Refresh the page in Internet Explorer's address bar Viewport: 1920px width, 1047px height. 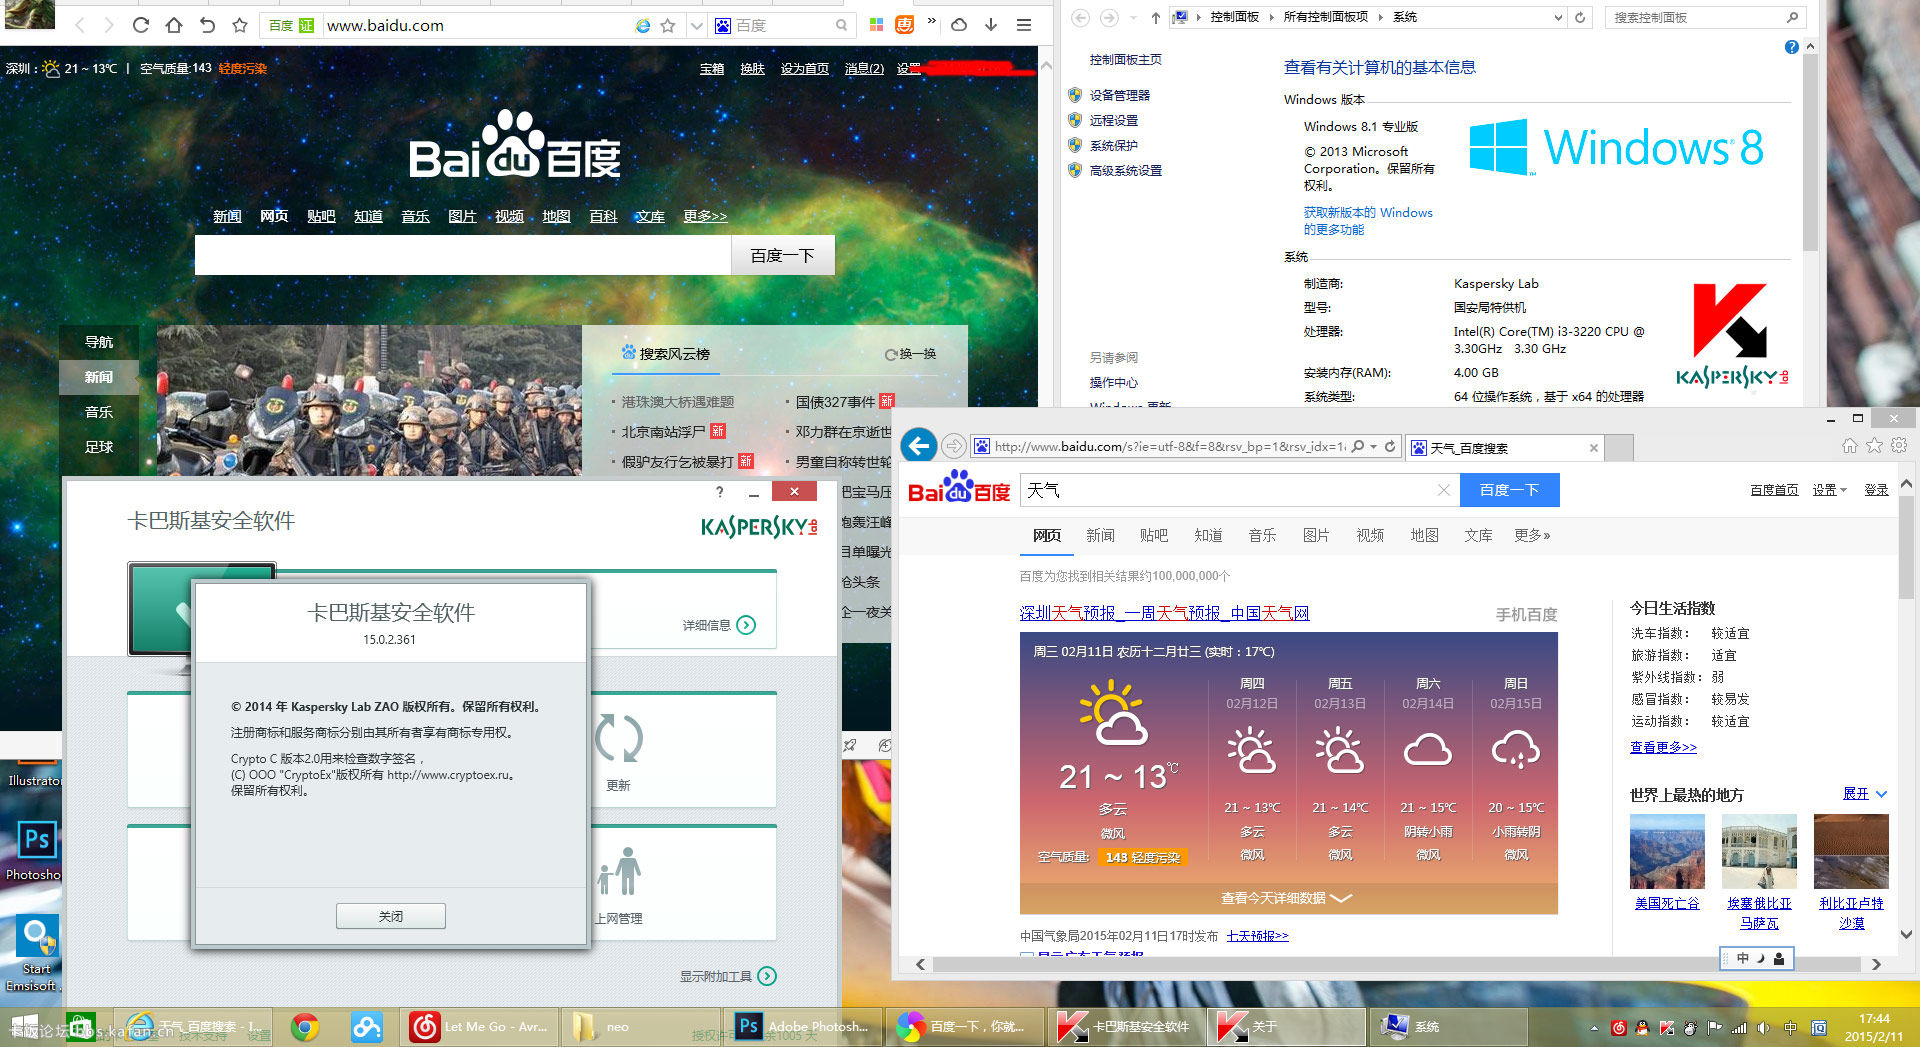point(1390,447)
